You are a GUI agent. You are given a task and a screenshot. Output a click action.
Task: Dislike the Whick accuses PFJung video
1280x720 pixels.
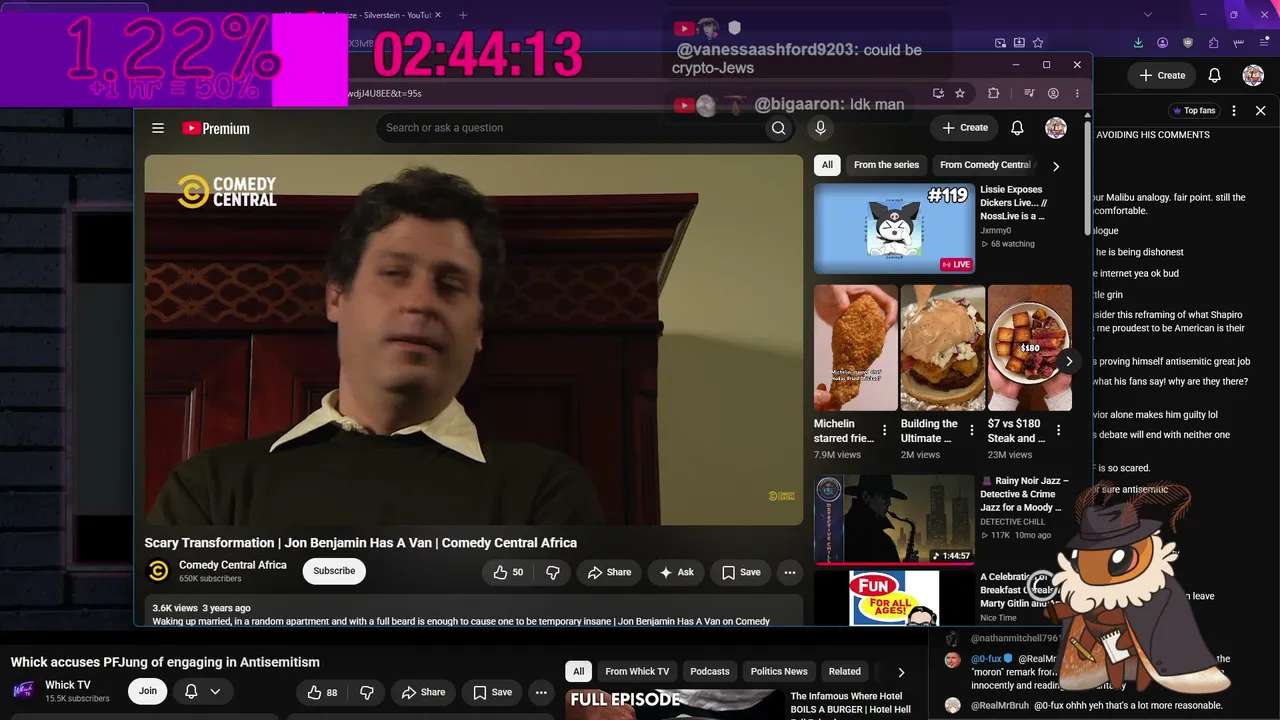pos(367,692)
